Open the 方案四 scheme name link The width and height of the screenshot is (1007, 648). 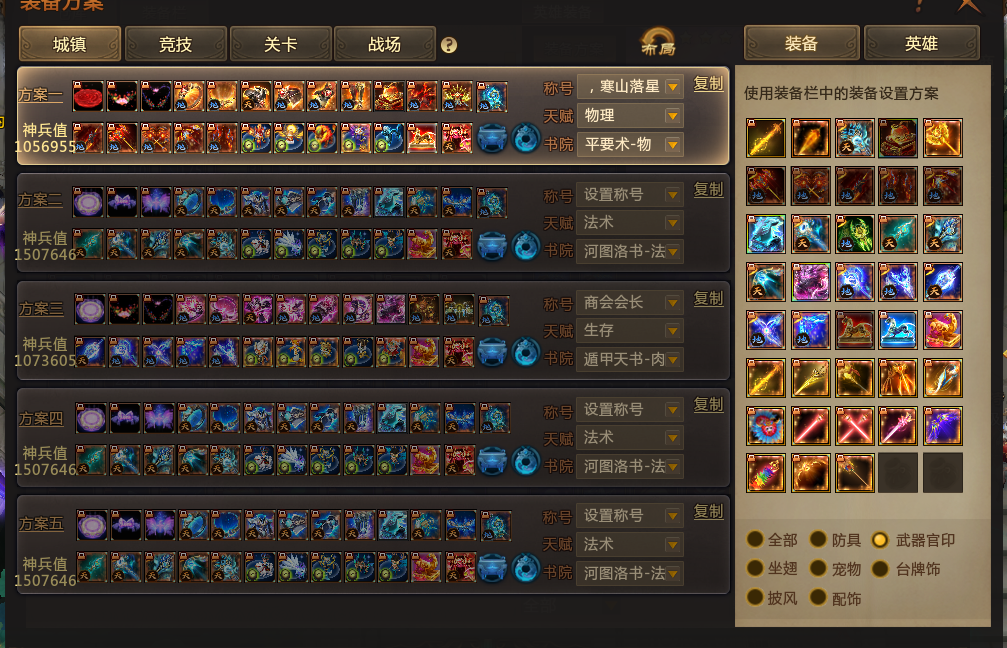coord(41,419)
